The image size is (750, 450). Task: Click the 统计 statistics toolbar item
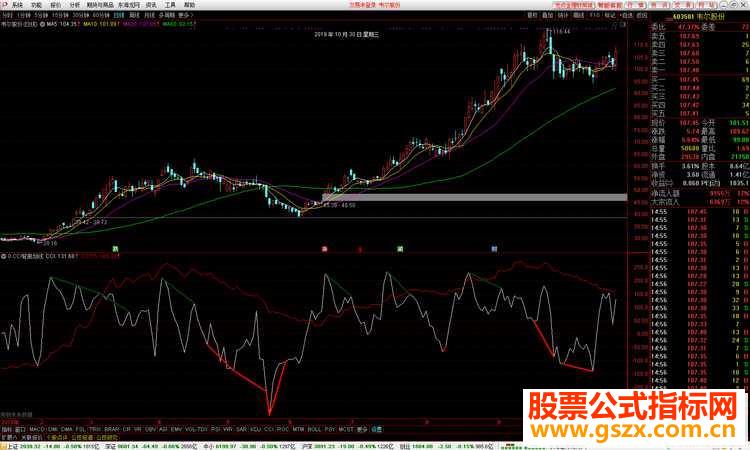tap(563, 15)
